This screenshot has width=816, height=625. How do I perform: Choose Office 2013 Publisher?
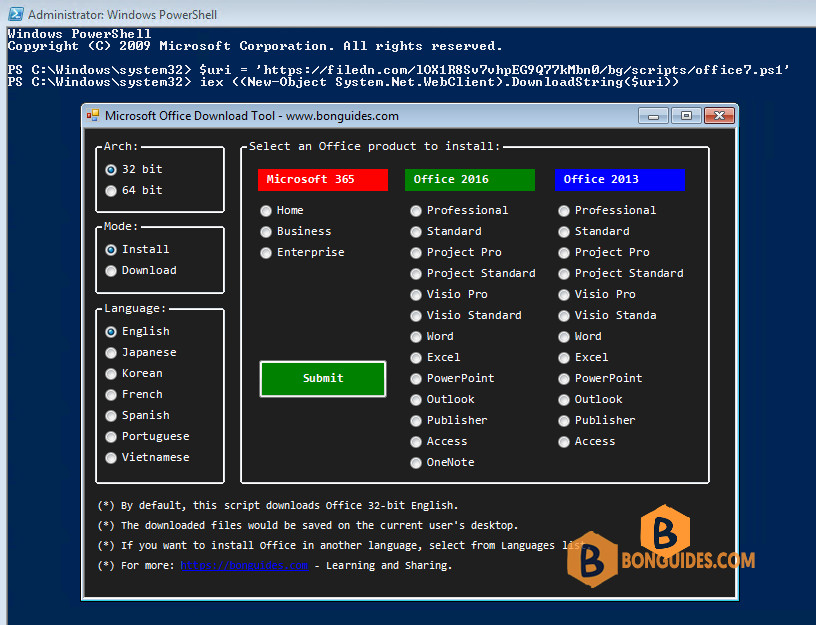597,420
